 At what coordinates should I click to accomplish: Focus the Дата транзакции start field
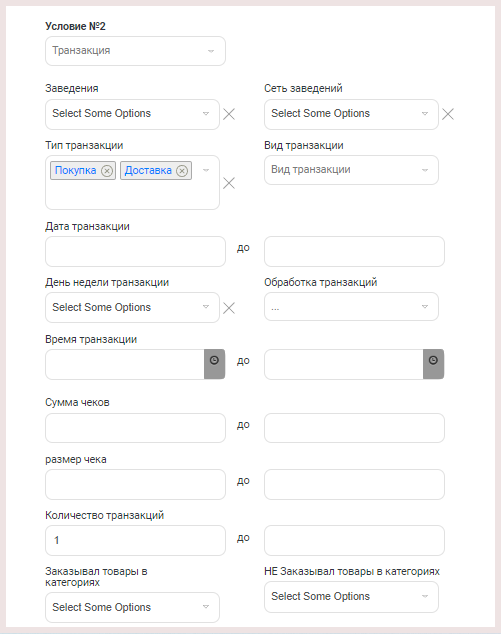(x=135, y=251)
